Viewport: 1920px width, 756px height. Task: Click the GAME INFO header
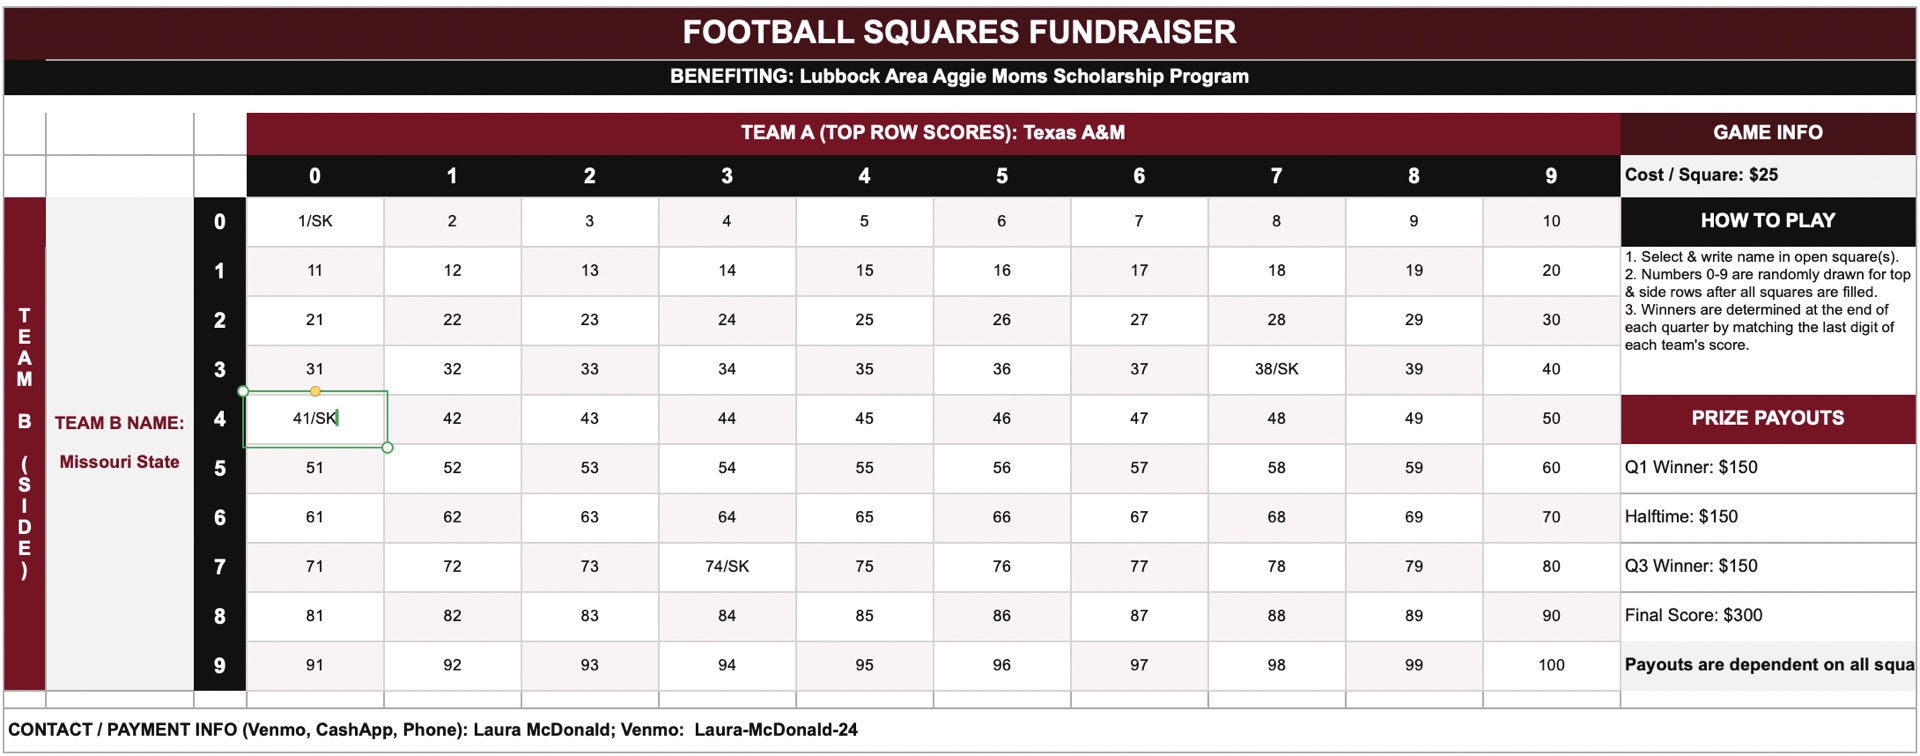1768,133
